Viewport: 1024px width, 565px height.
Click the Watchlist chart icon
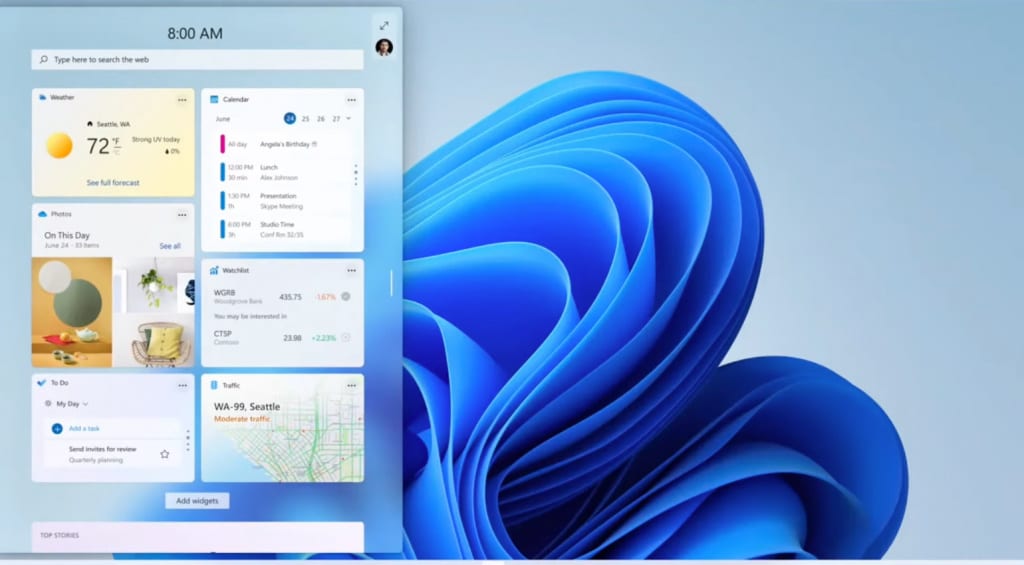tap(214, 270)
